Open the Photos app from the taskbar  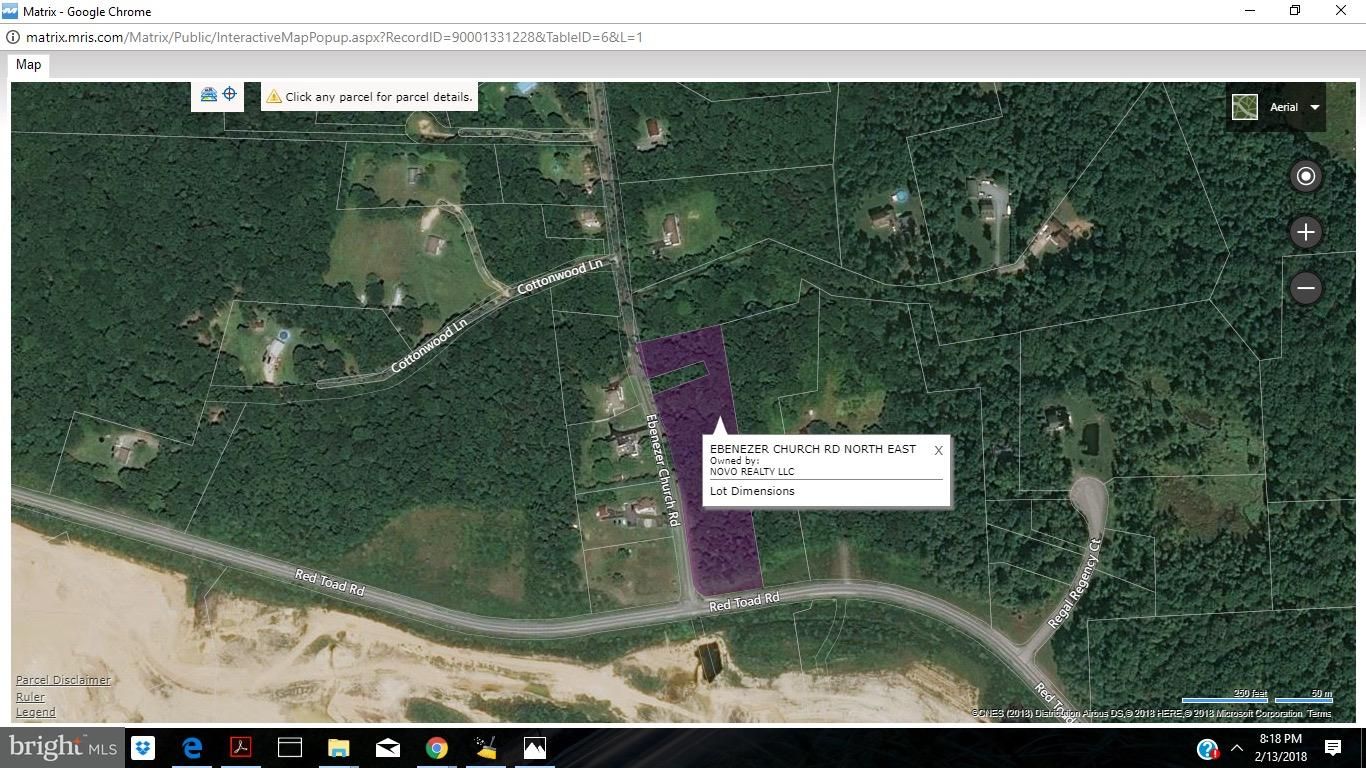(x=535, y=747)
